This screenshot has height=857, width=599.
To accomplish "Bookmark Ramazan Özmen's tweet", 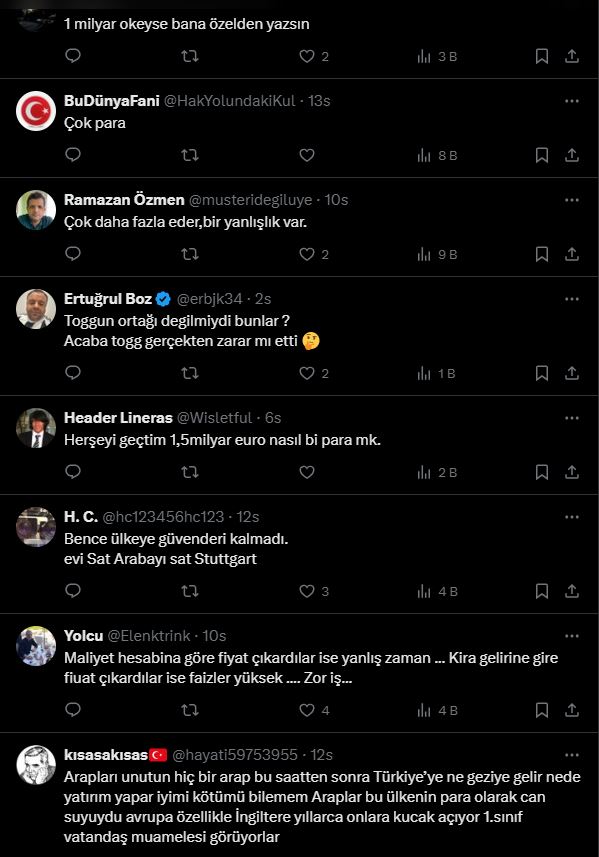I will [x=542, y=254].
